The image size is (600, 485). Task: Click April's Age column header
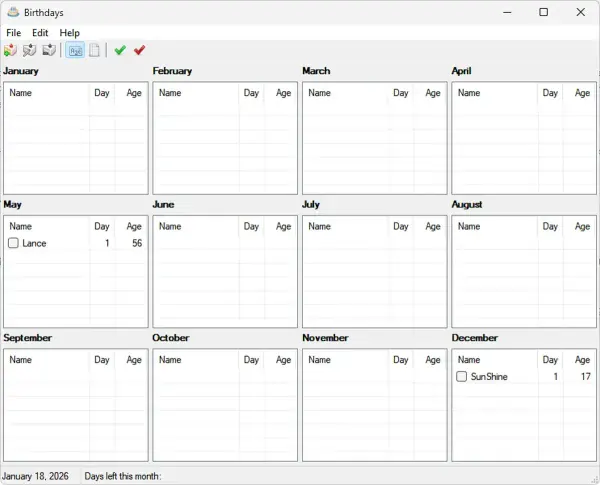click(580, 93)
